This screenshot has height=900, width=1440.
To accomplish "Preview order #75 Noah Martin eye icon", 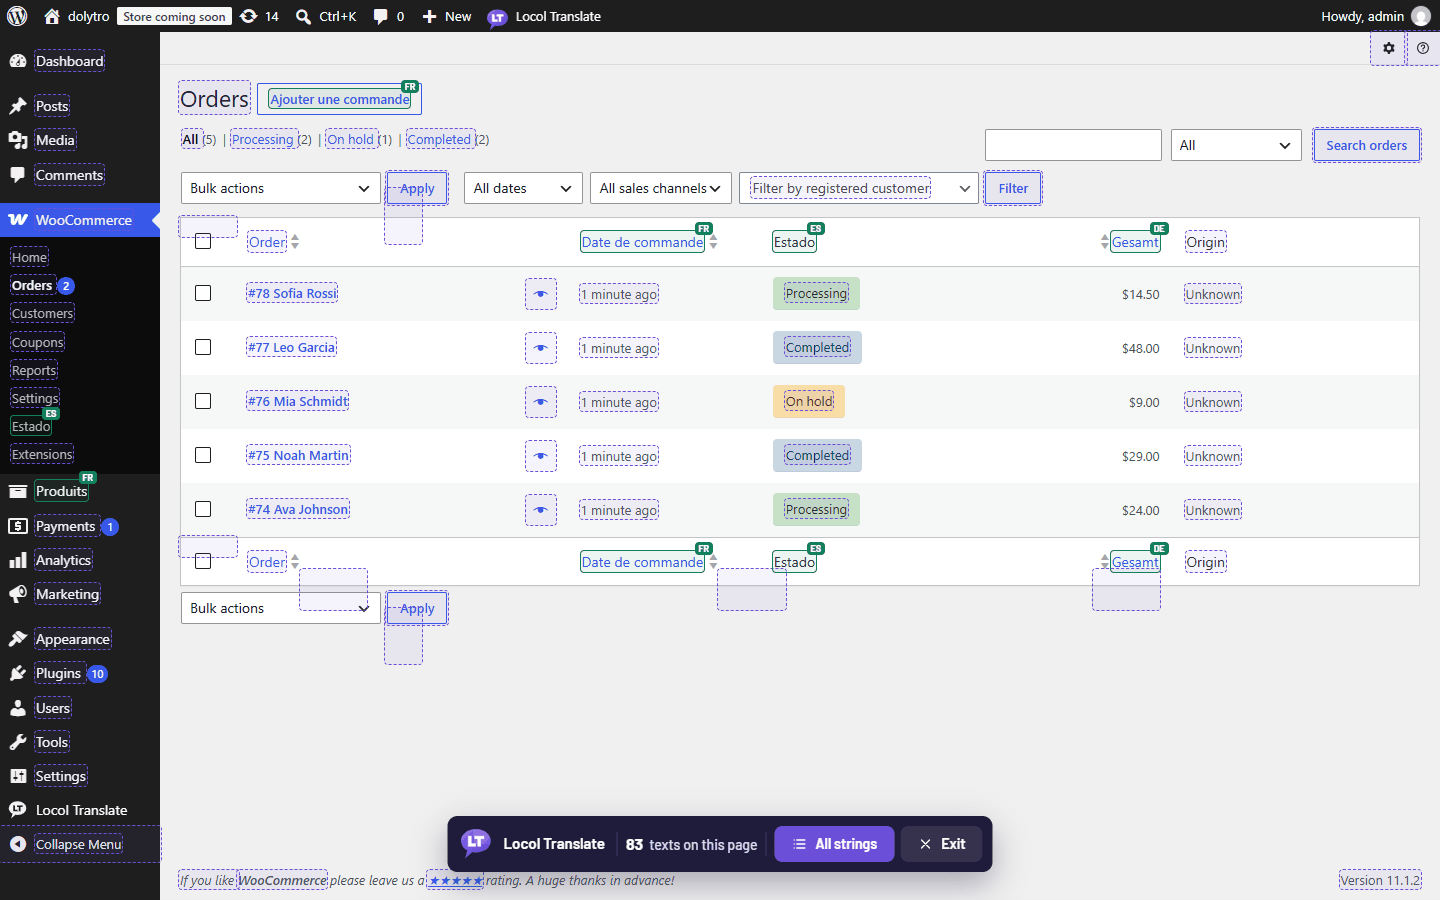I will pyautogui.click(x=541, y=456).
